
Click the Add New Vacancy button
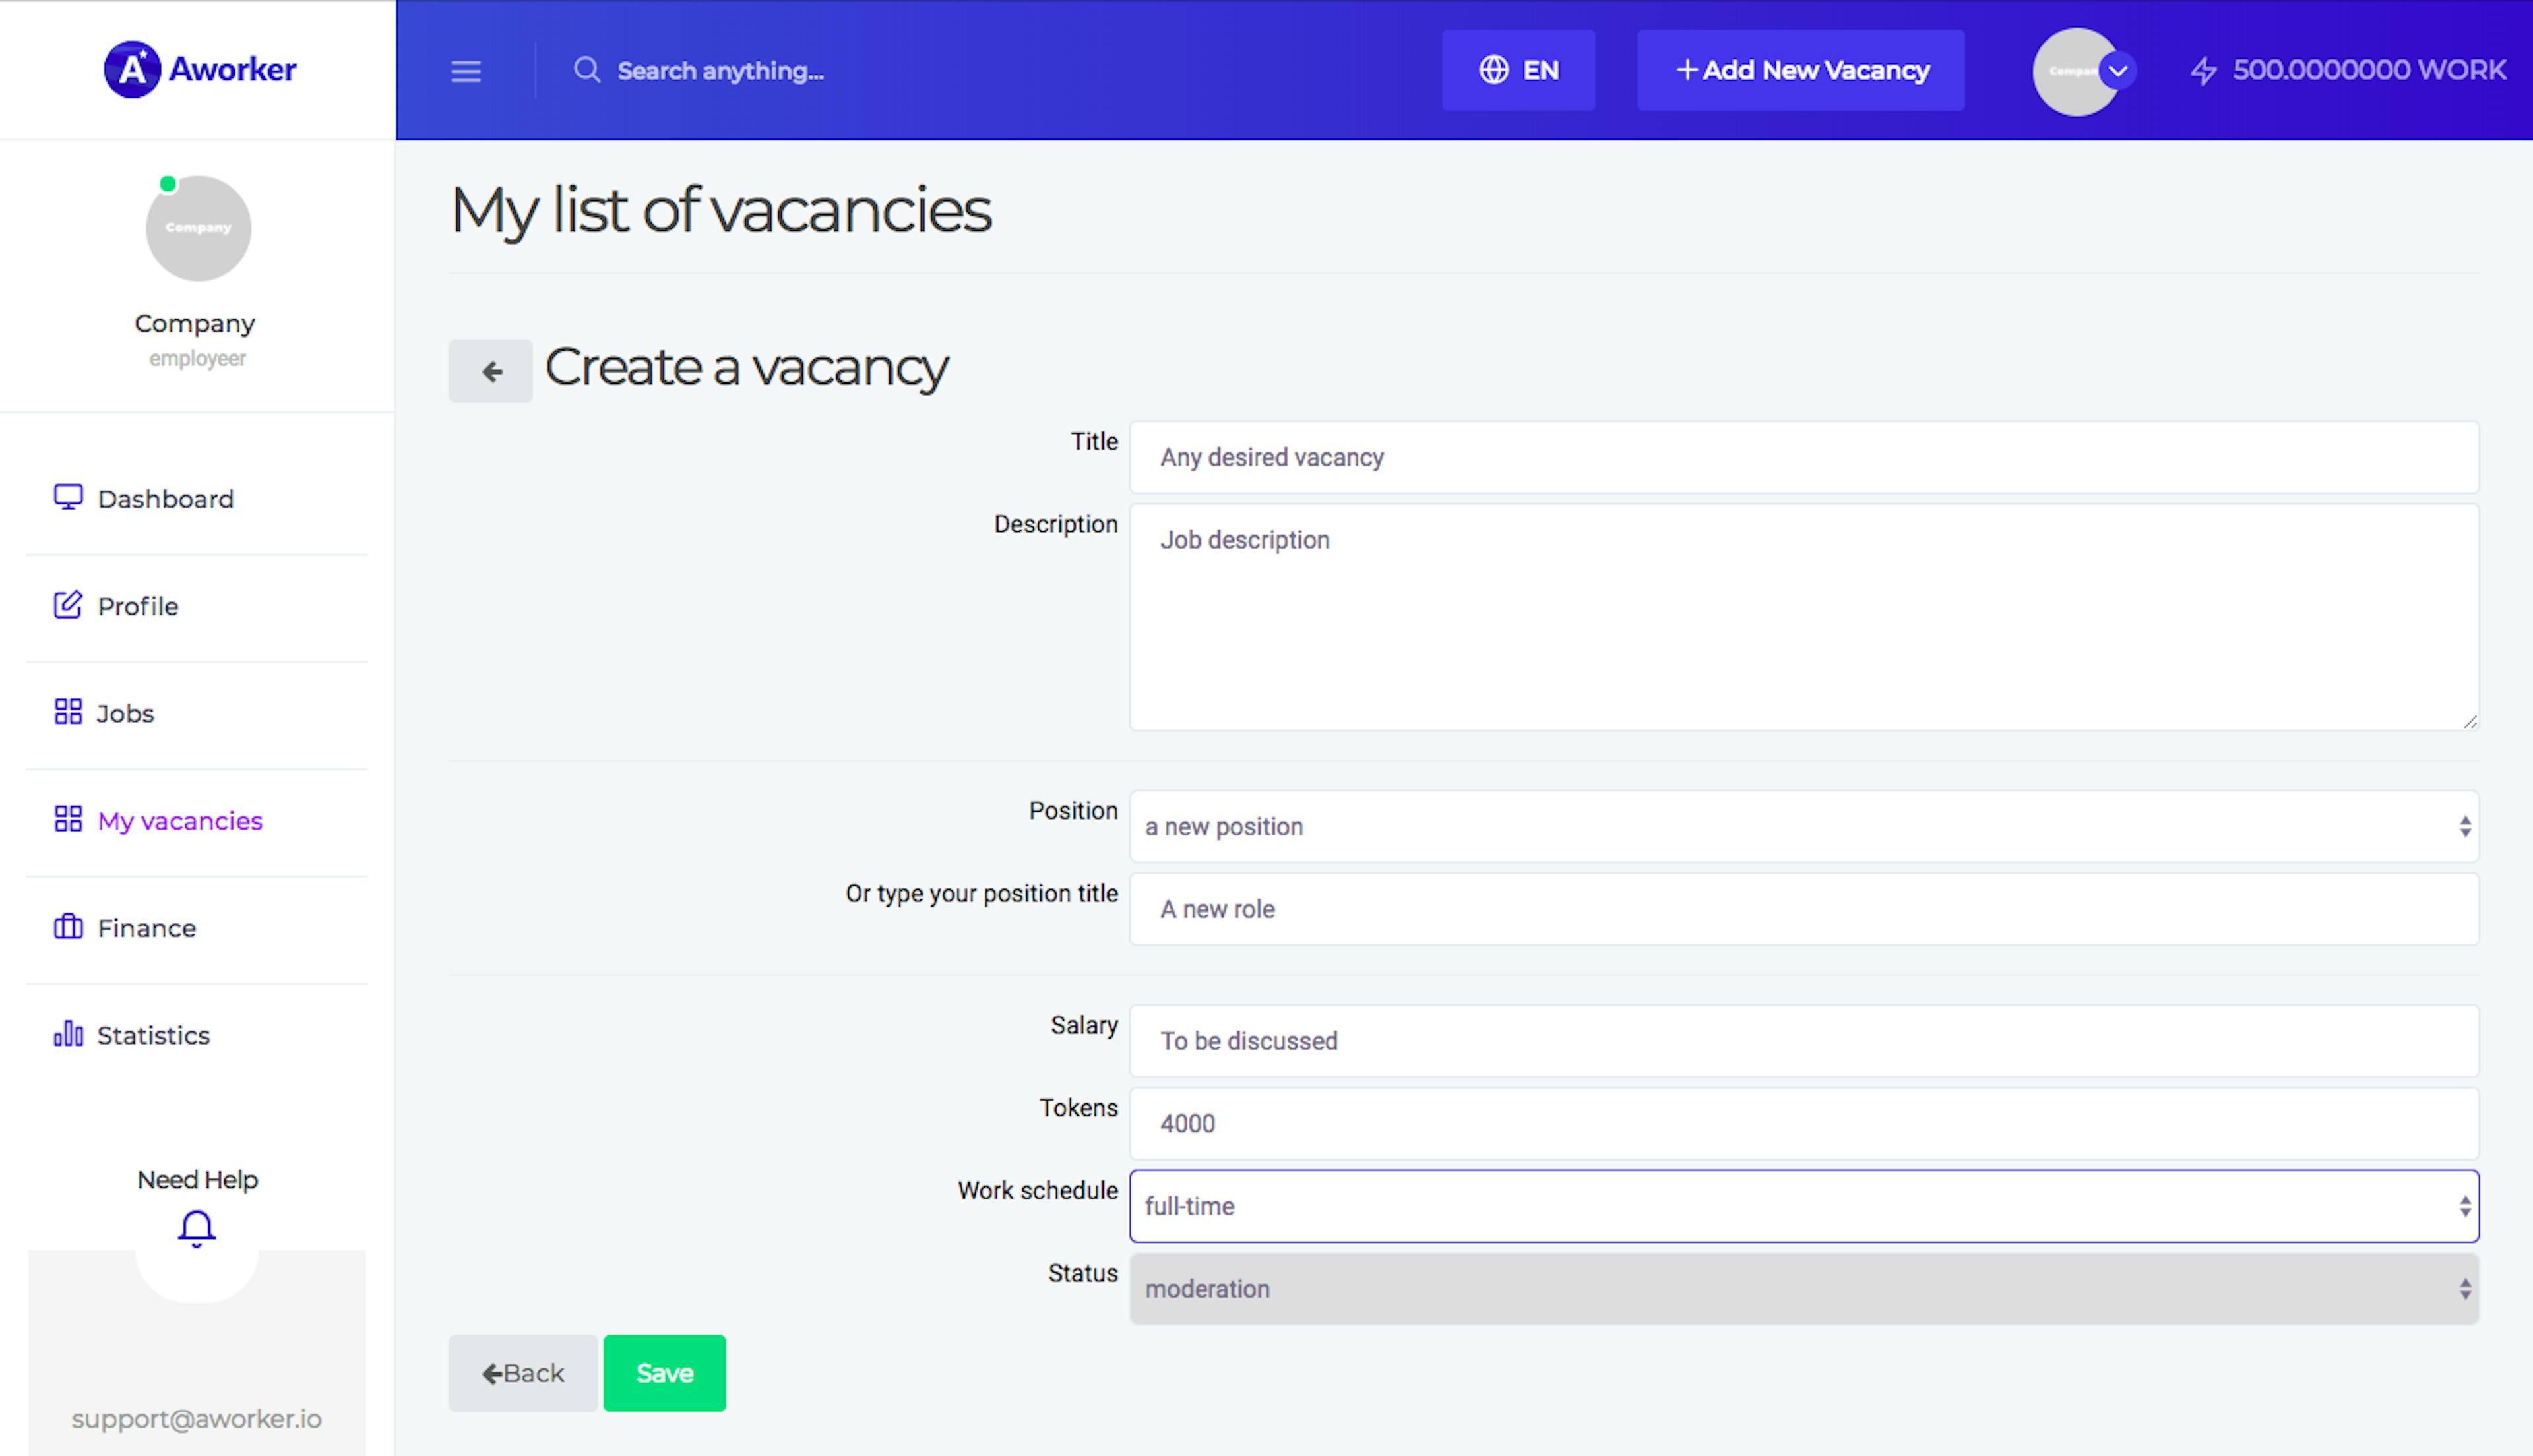[x=1800, y=70]
